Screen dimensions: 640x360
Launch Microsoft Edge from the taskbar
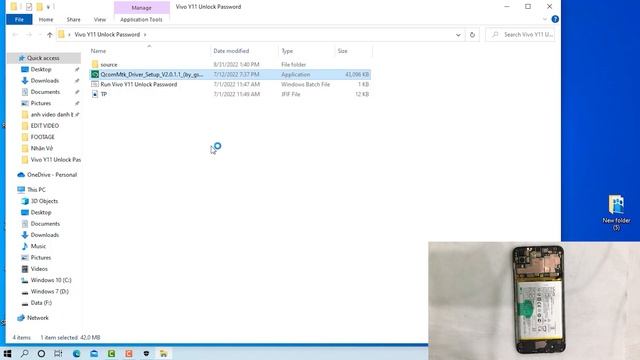click(x=76, y=353)
